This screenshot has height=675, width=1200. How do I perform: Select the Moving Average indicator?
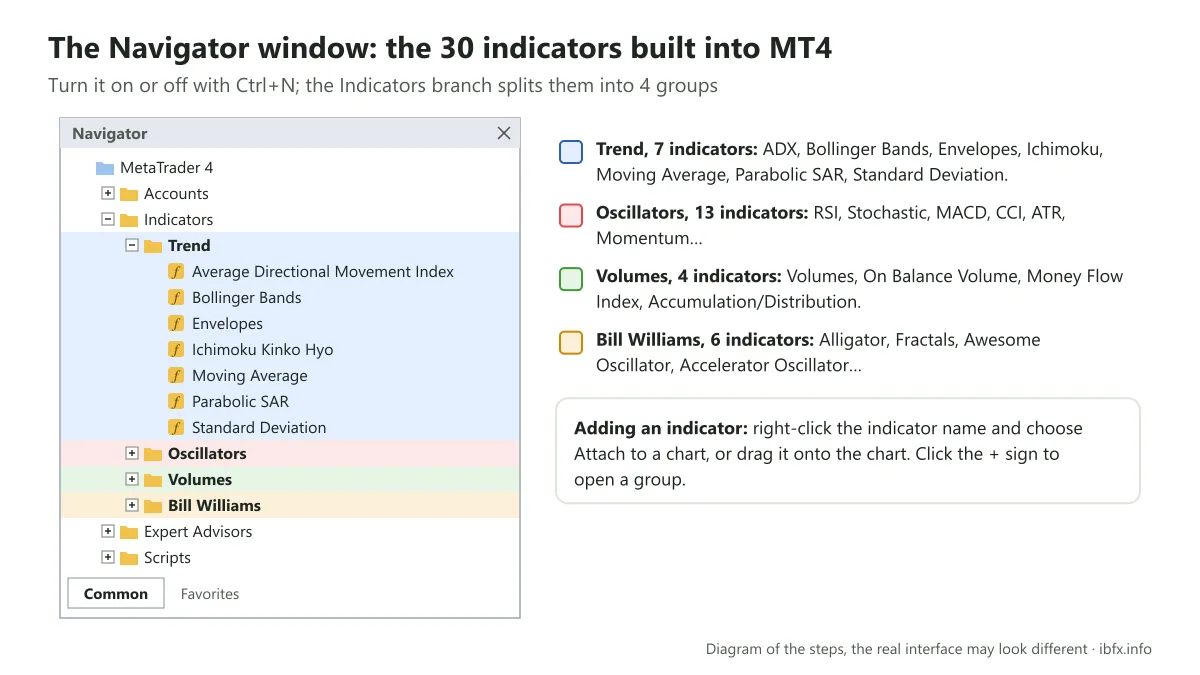[249, 376]
